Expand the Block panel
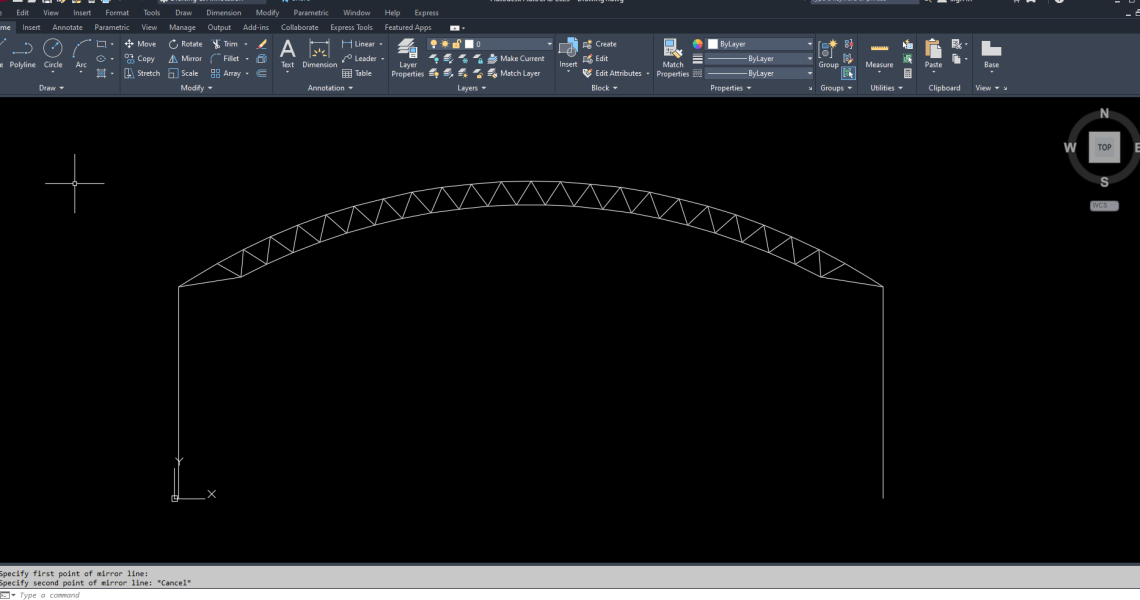1140x600 pixels. coord(604,88)
